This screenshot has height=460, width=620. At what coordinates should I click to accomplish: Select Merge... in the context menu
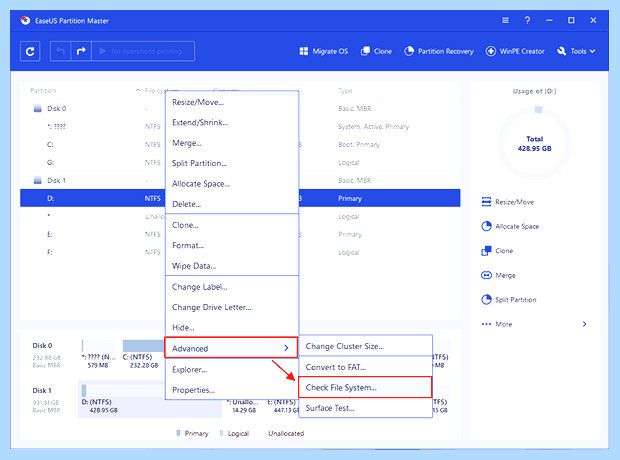point(232,143)
